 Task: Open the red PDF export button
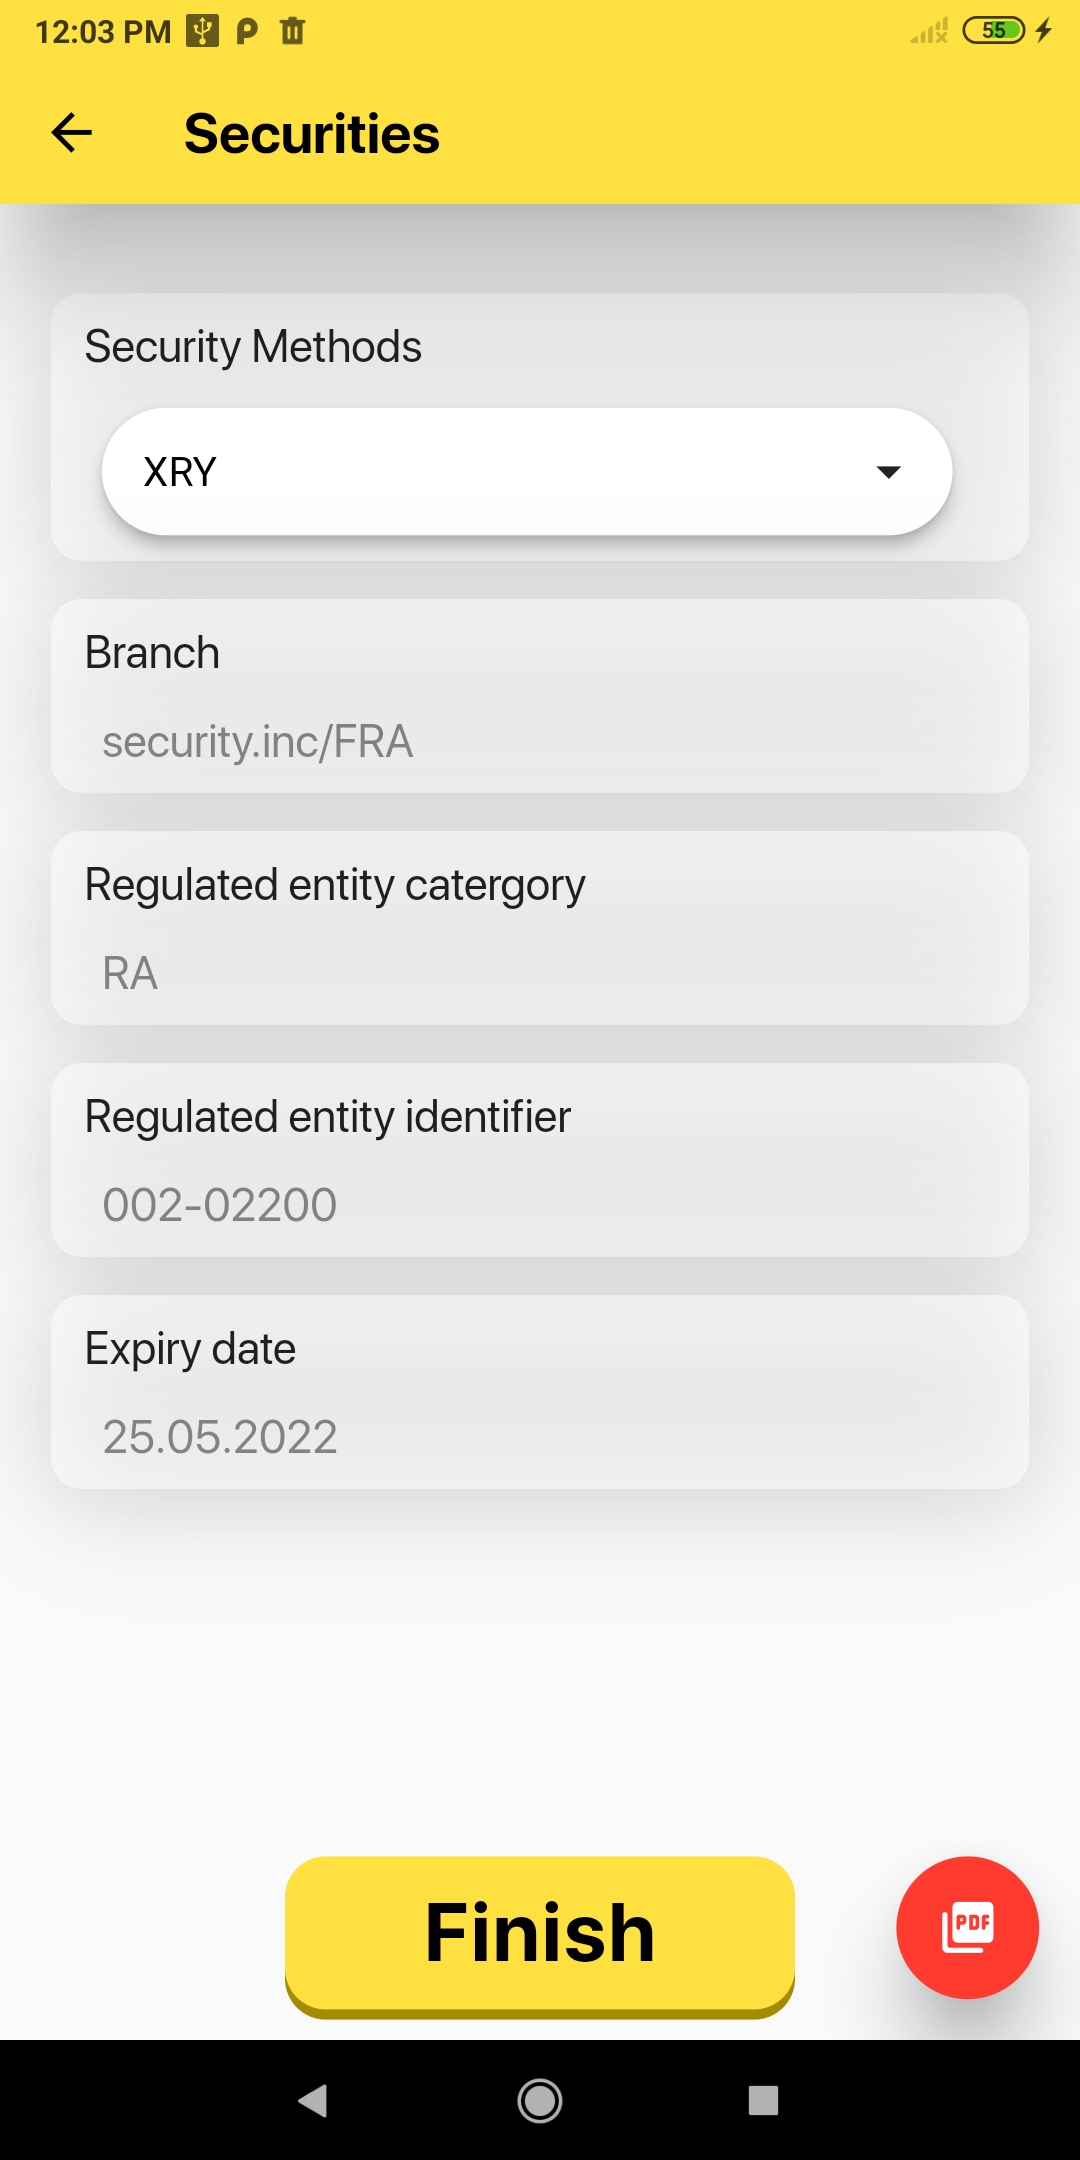[x=967, y=1927]
